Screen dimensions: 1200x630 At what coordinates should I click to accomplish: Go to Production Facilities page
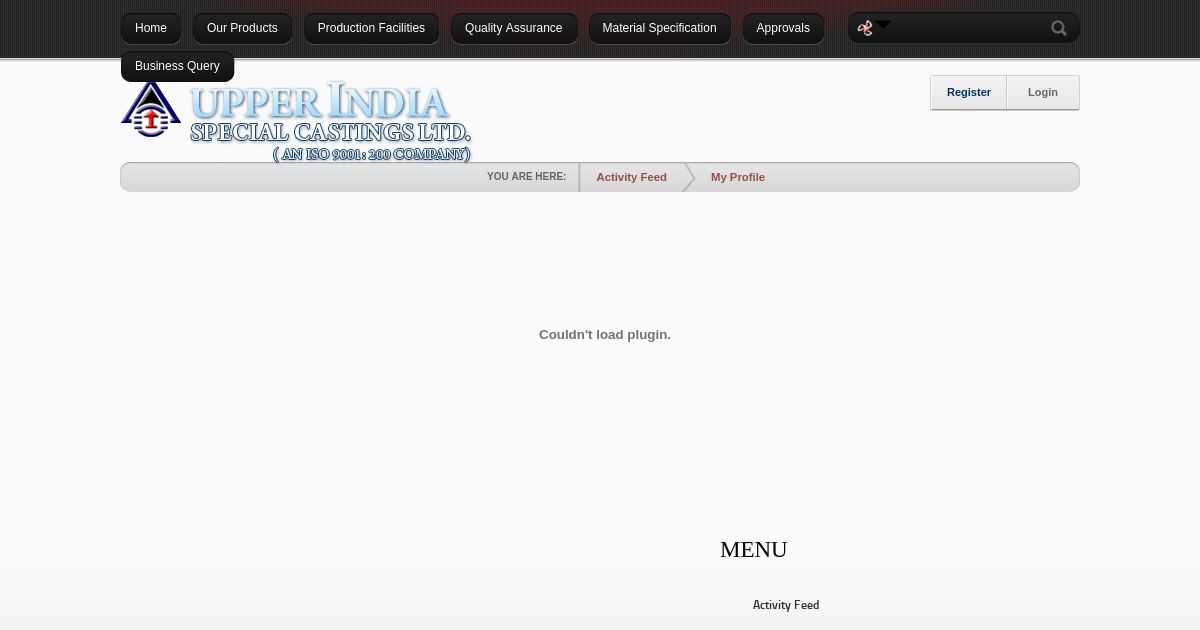[371, 28]
